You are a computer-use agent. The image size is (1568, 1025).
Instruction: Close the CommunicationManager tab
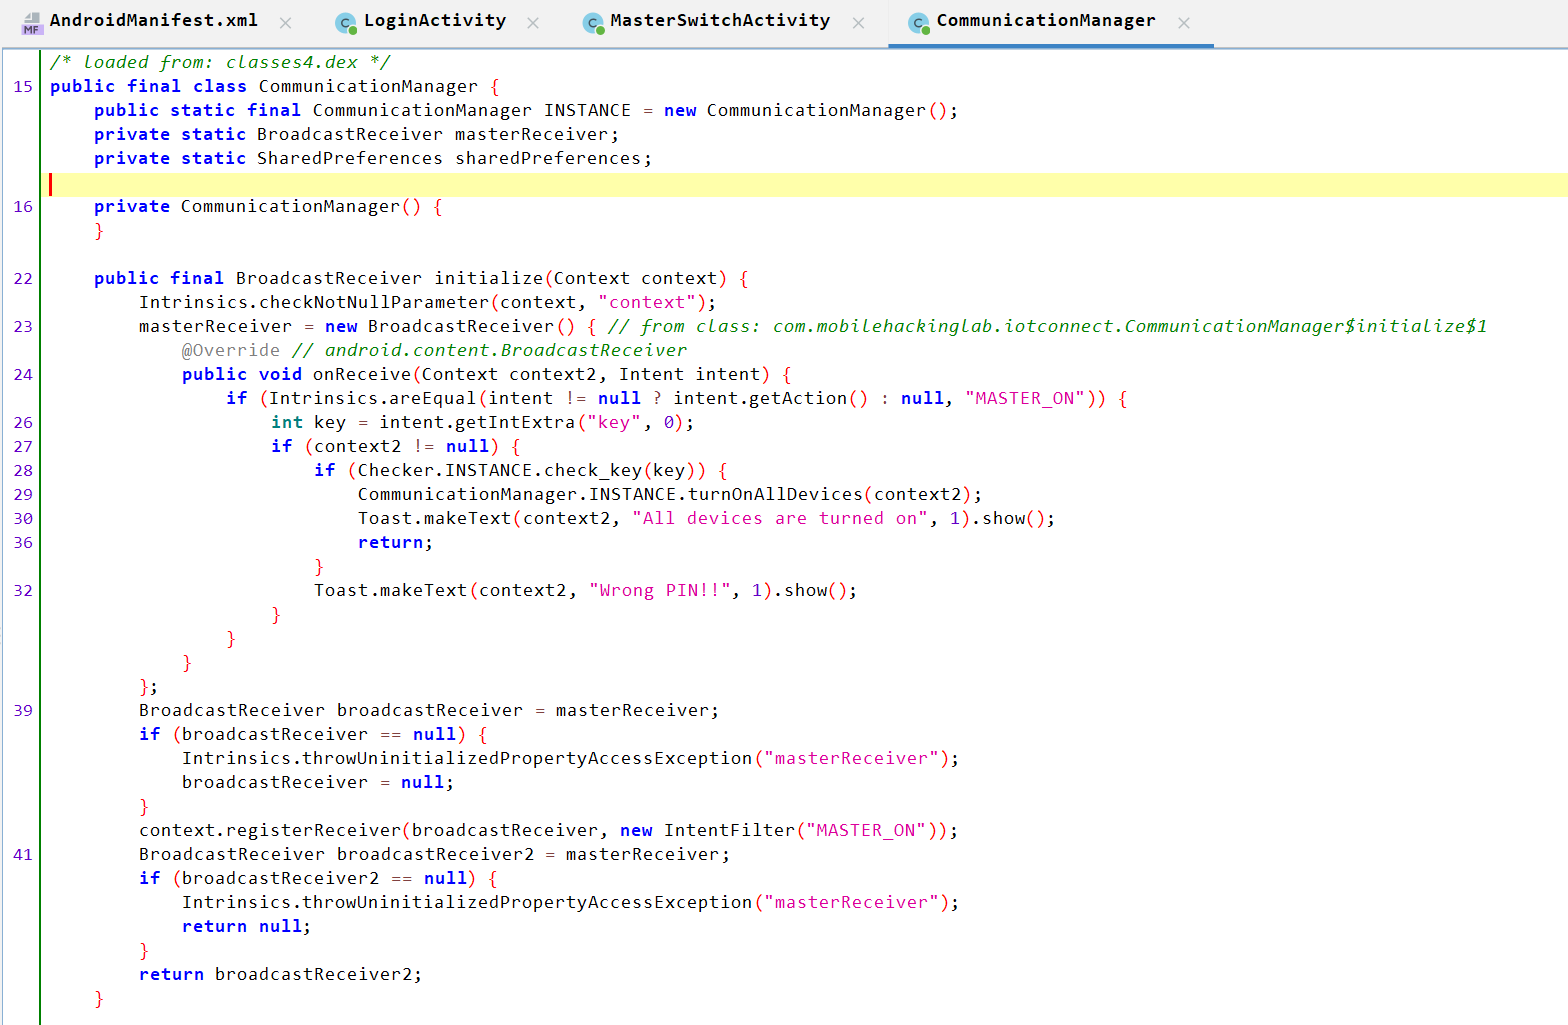[x=1184, y=22]
